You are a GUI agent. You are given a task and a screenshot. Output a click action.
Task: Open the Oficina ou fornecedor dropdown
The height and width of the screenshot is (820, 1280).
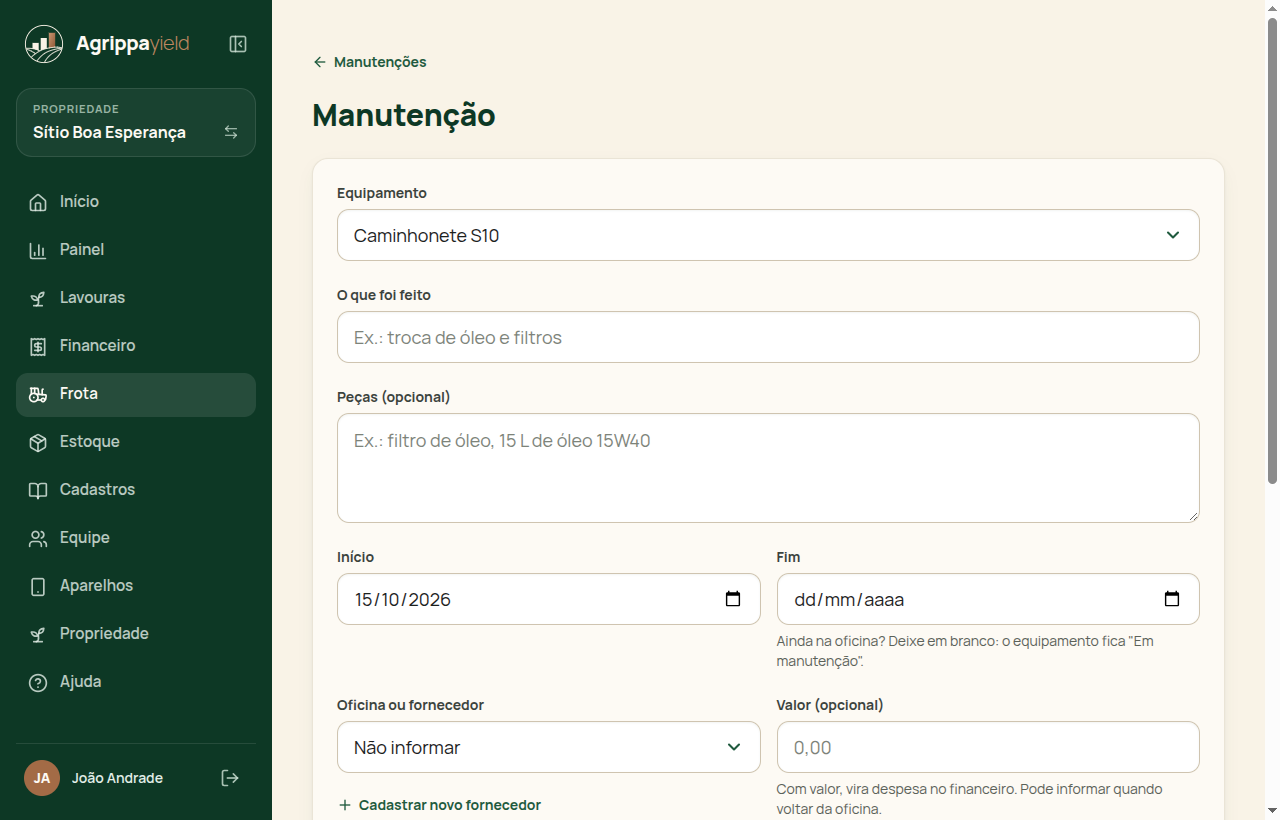pos(548,747)
